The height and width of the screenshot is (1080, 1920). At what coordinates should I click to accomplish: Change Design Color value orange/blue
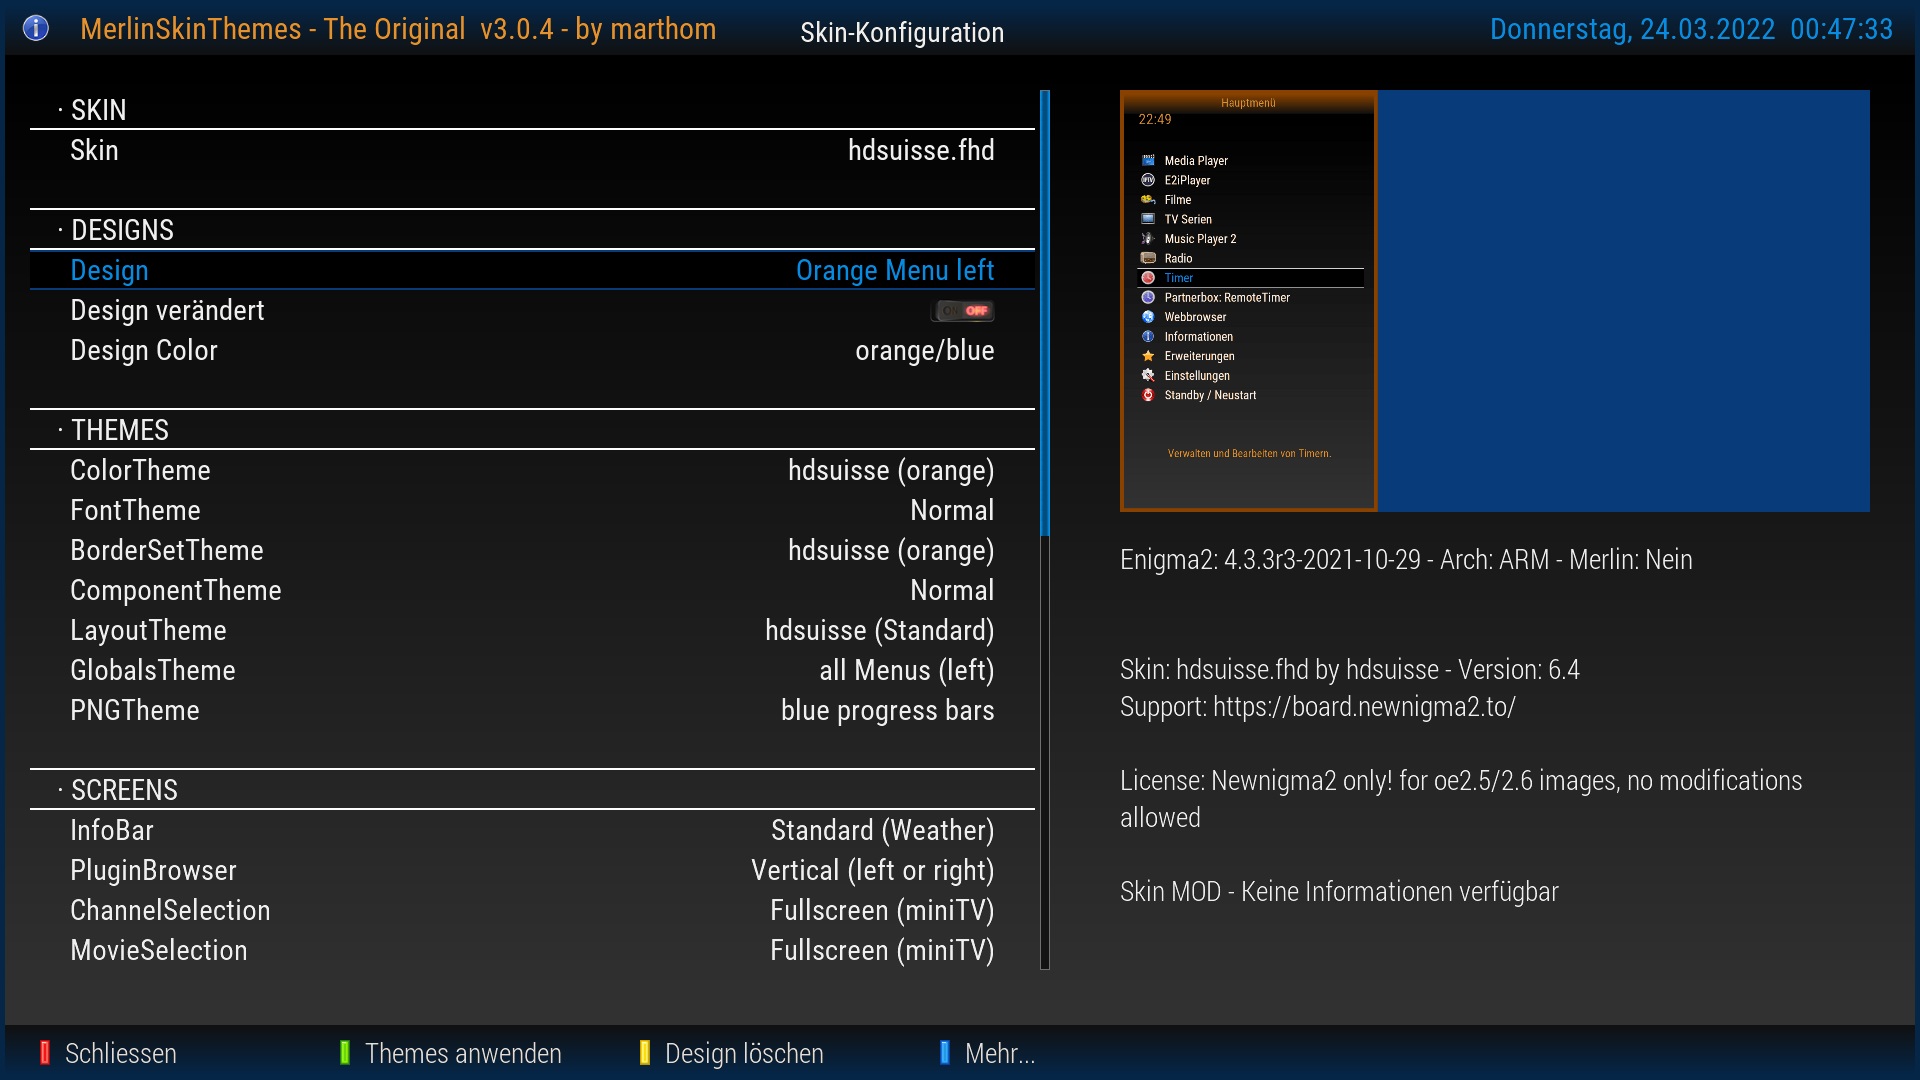point(924,351)
